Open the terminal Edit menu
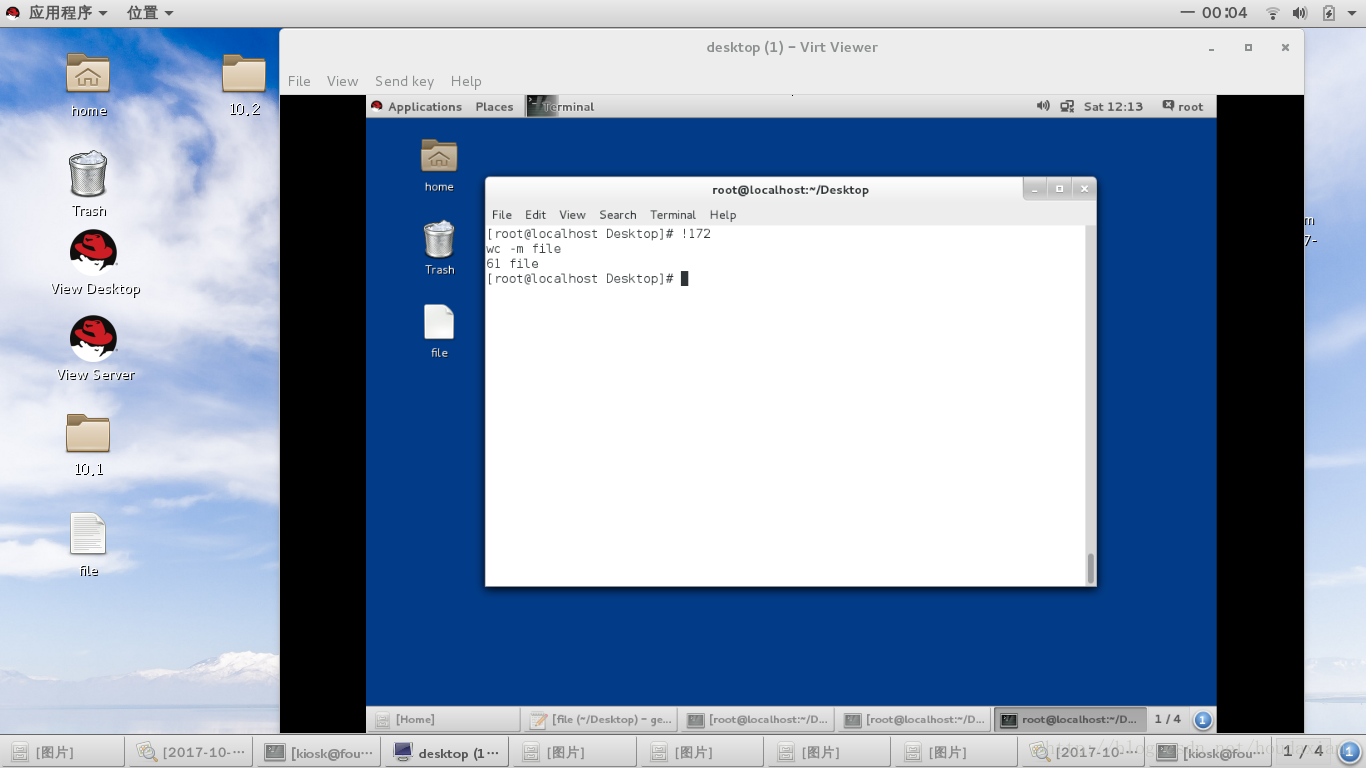This screenshot has width=1366, height=768. point(536,214)
